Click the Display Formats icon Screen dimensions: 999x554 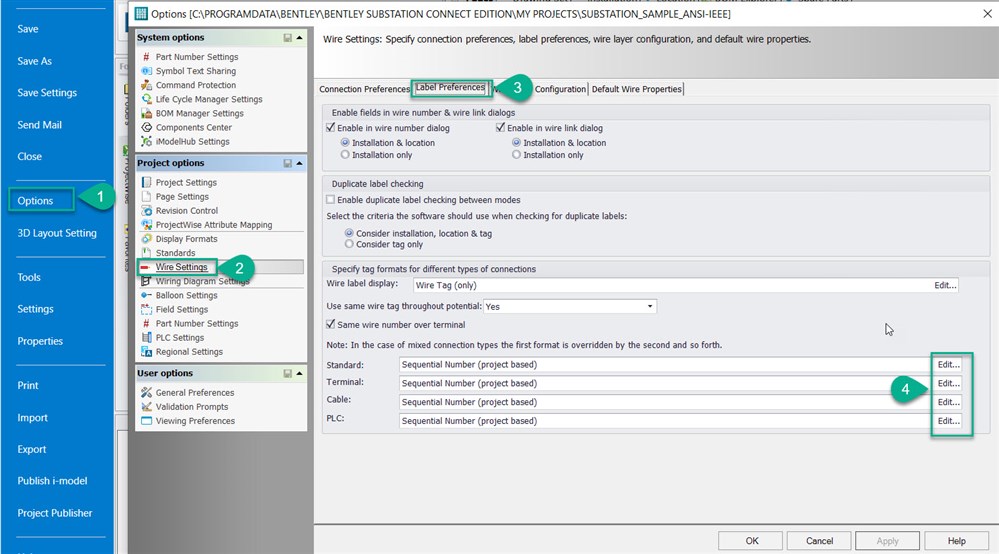[146, 239]
